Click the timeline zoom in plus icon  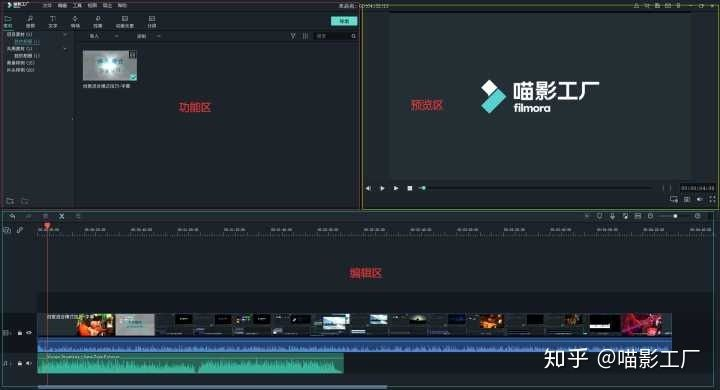pos(698,216)
